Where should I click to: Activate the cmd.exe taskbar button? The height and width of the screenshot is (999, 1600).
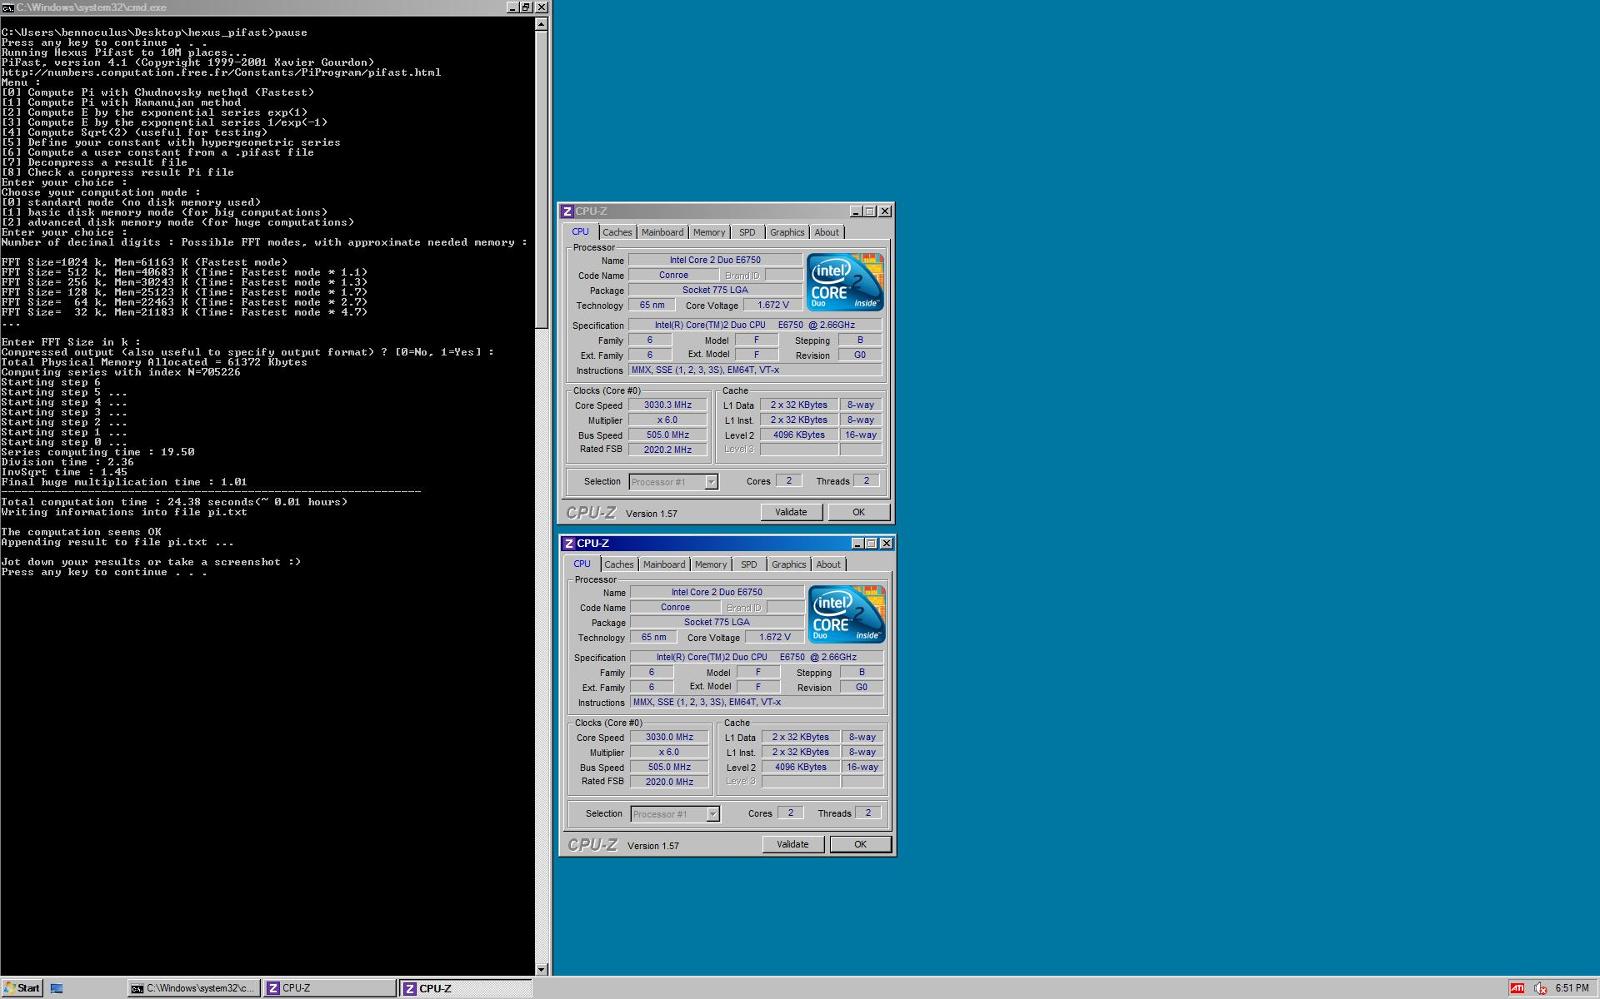194,988
